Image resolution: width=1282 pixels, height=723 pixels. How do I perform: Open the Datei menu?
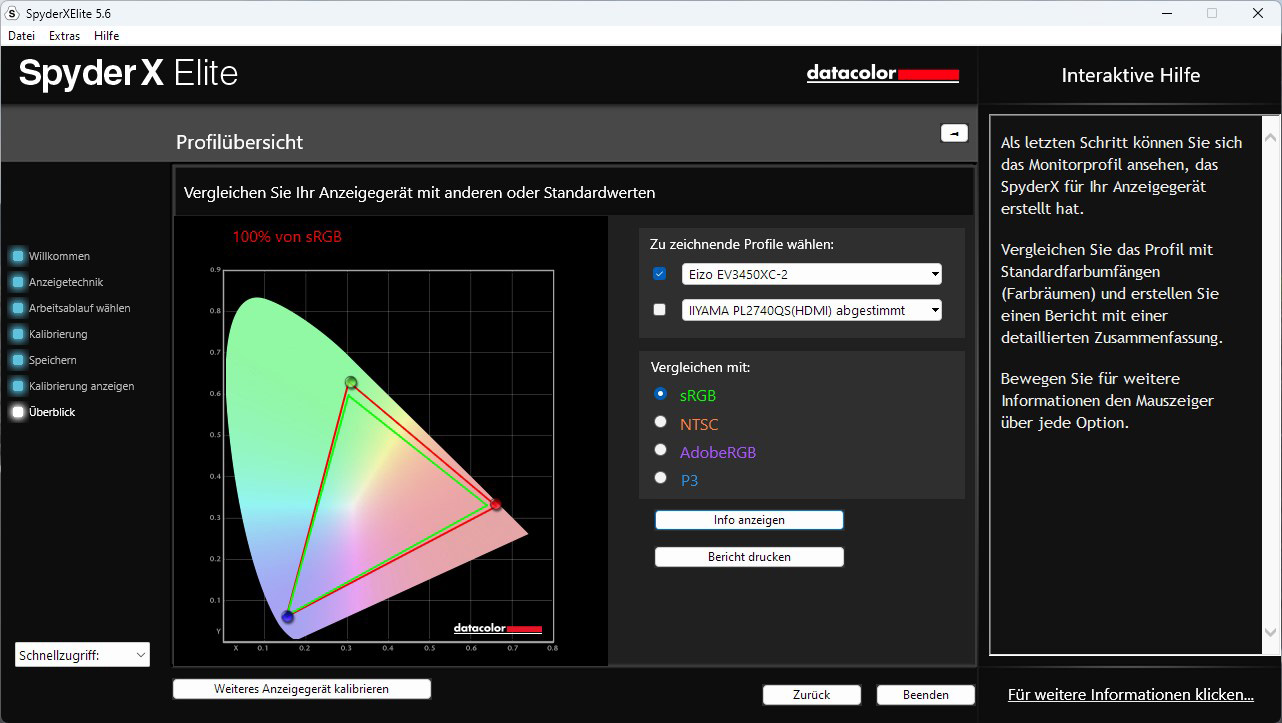pyautogui.click(x=21, y=35)
